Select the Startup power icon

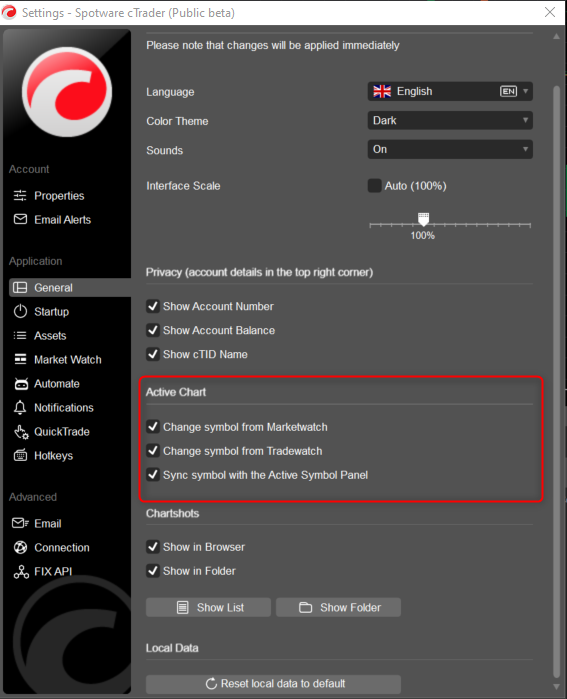click(x=20, y=311)
